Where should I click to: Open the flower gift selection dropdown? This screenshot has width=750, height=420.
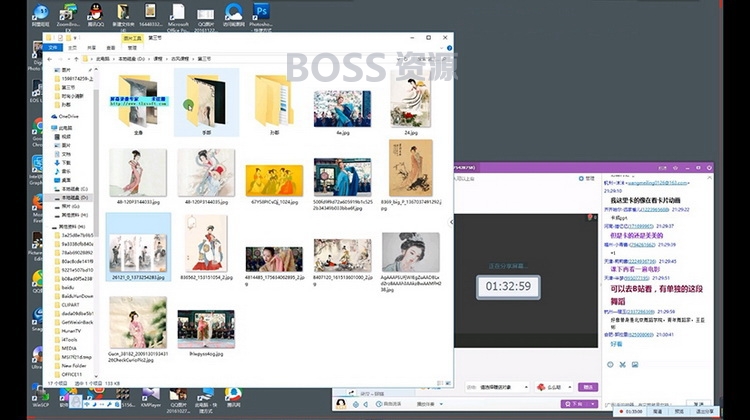pyautogui.click(x=555, y=387)
